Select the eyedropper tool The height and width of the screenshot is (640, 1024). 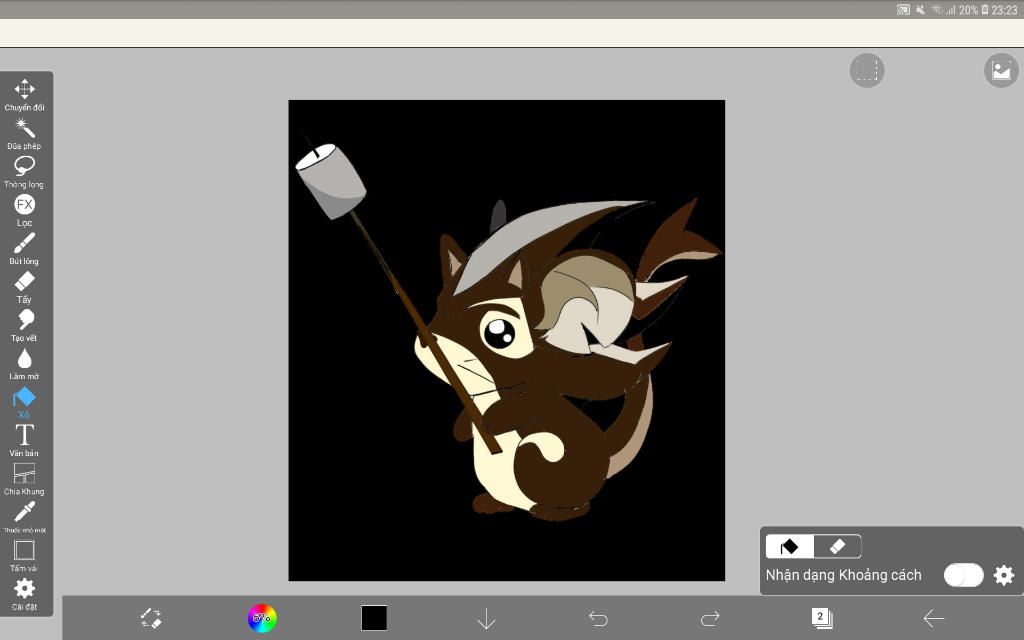tap(24, 517)
